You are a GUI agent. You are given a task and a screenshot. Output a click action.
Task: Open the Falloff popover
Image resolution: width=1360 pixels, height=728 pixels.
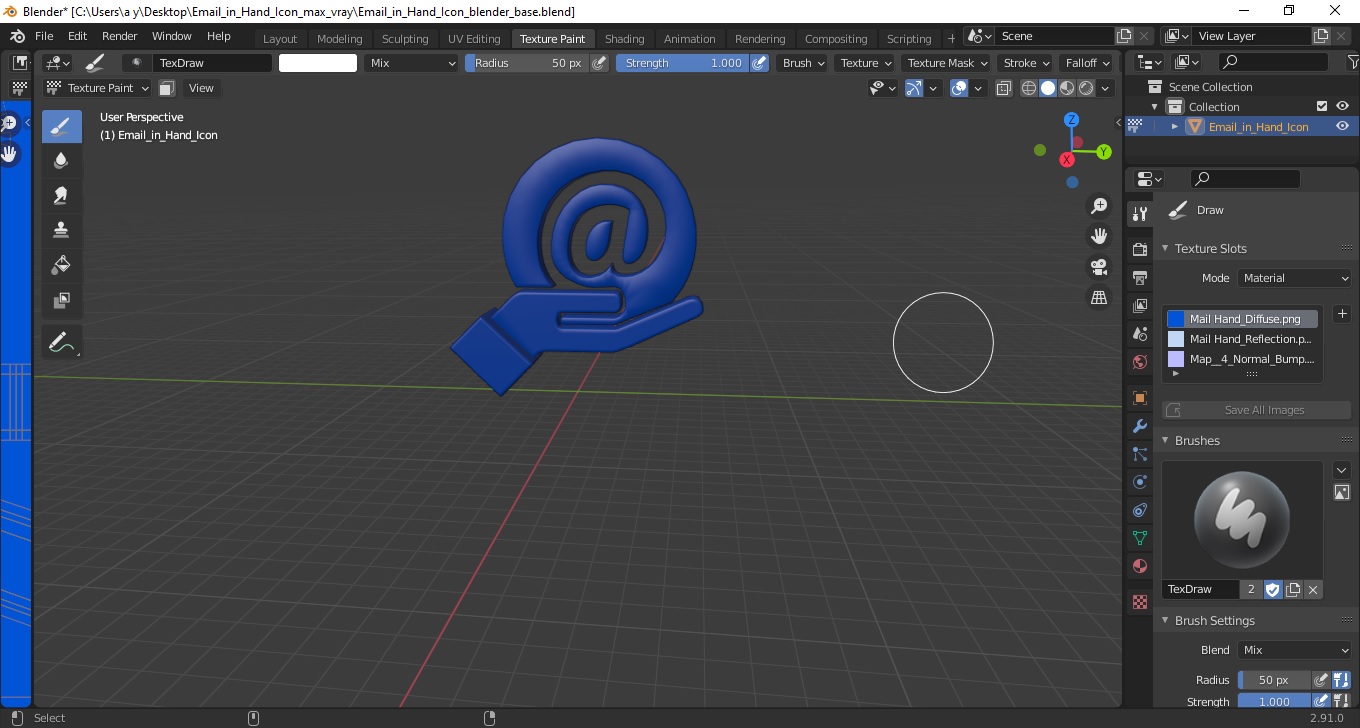1088,63
